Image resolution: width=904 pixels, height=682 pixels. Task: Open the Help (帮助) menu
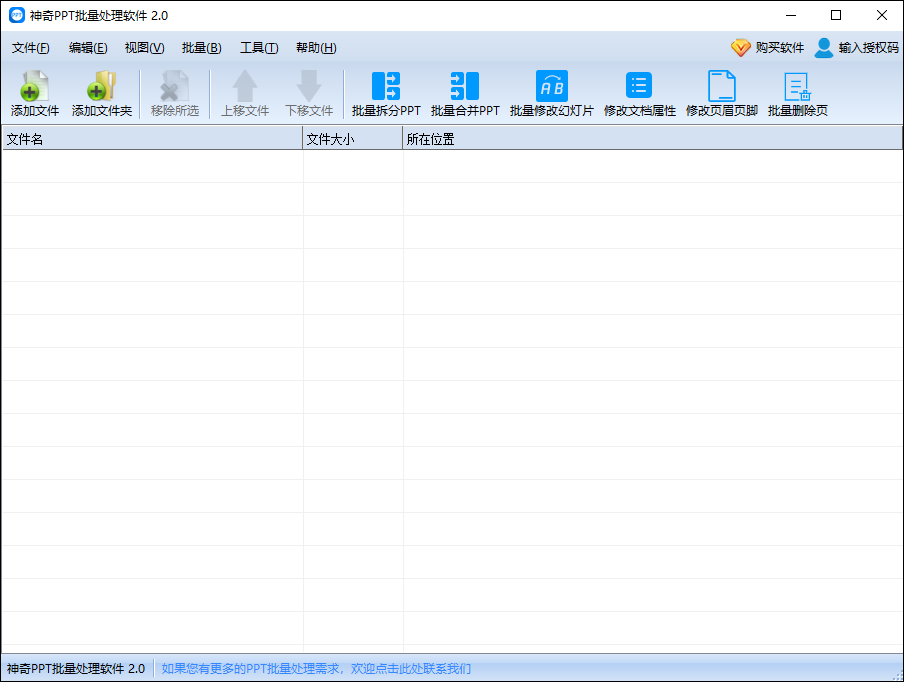pos(316,48)
